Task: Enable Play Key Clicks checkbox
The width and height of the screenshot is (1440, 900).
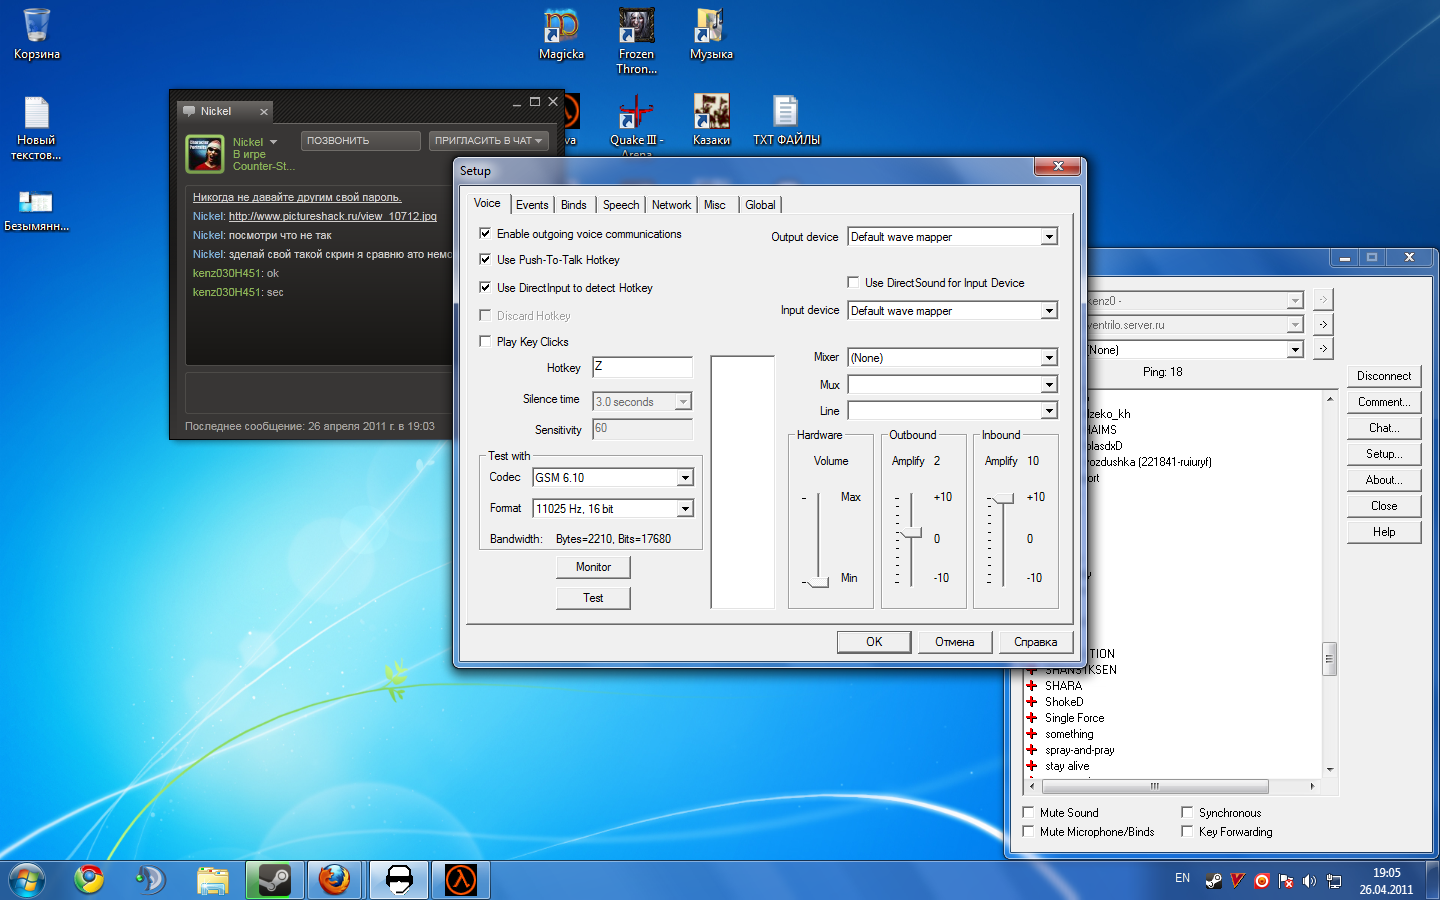Action: [x=485, y=342]
